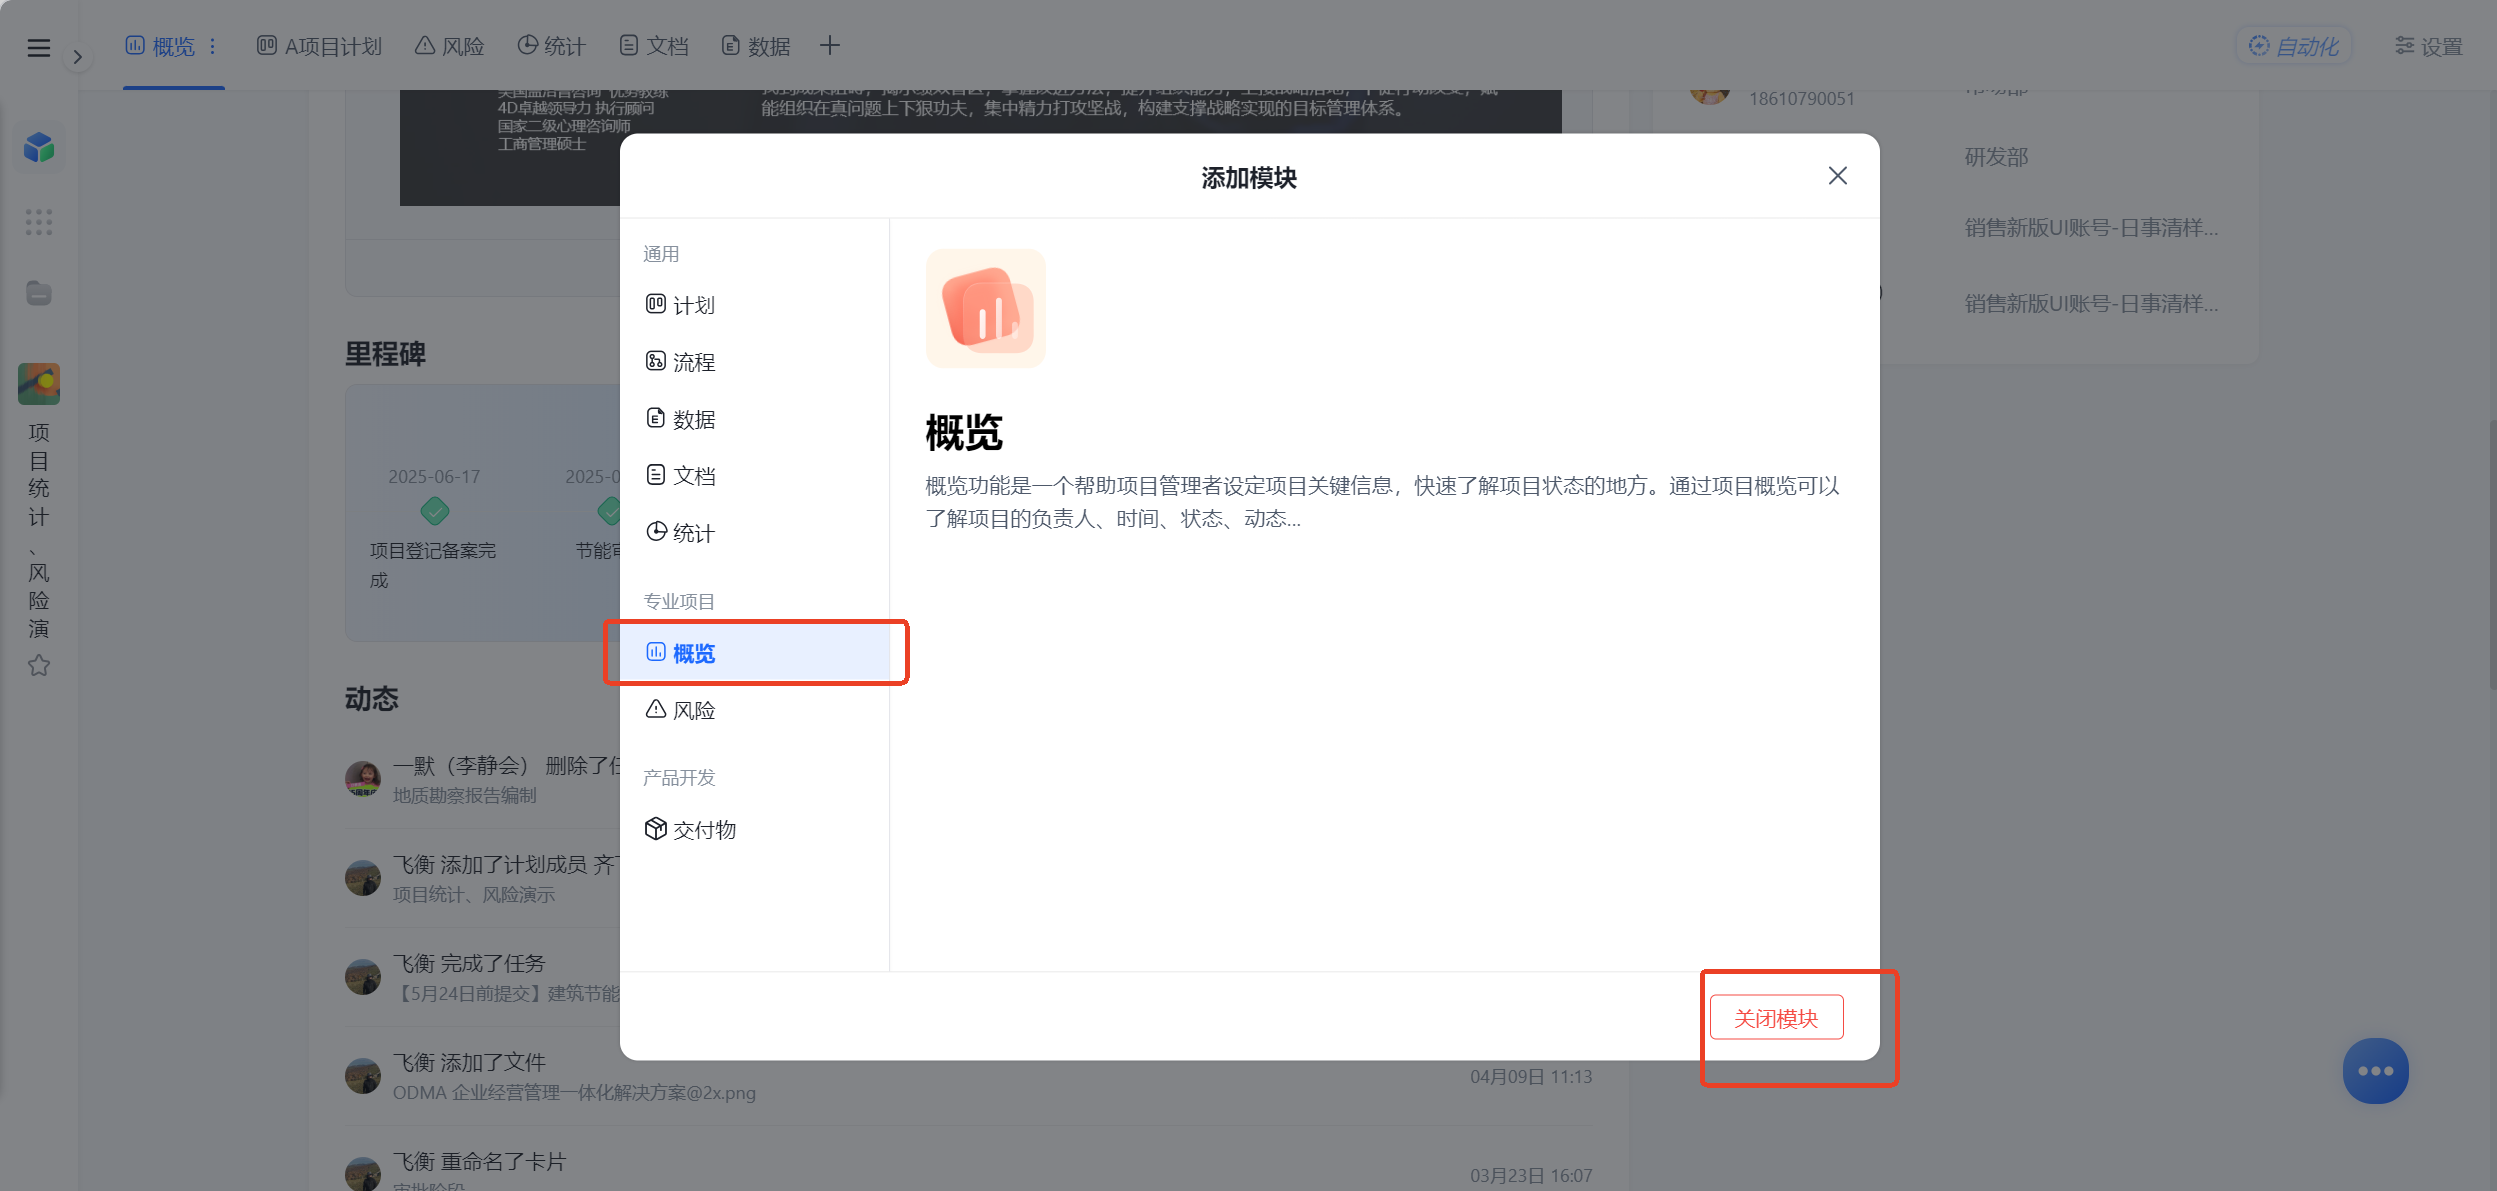Close the 添加模块 dialog with X
Image resolution: width=2497 pixels, height=1191 pixels.
pos(1837,176)
